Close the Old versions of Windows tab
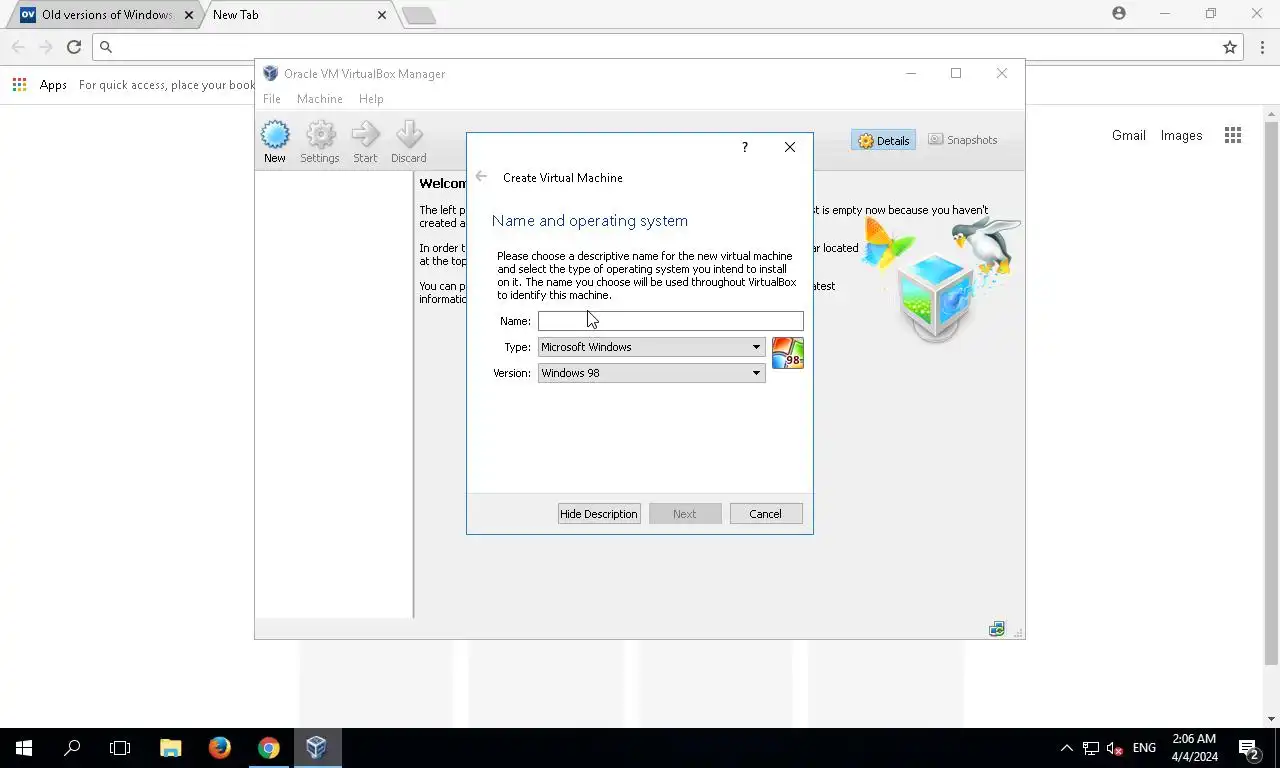 (x=188, y=15)
